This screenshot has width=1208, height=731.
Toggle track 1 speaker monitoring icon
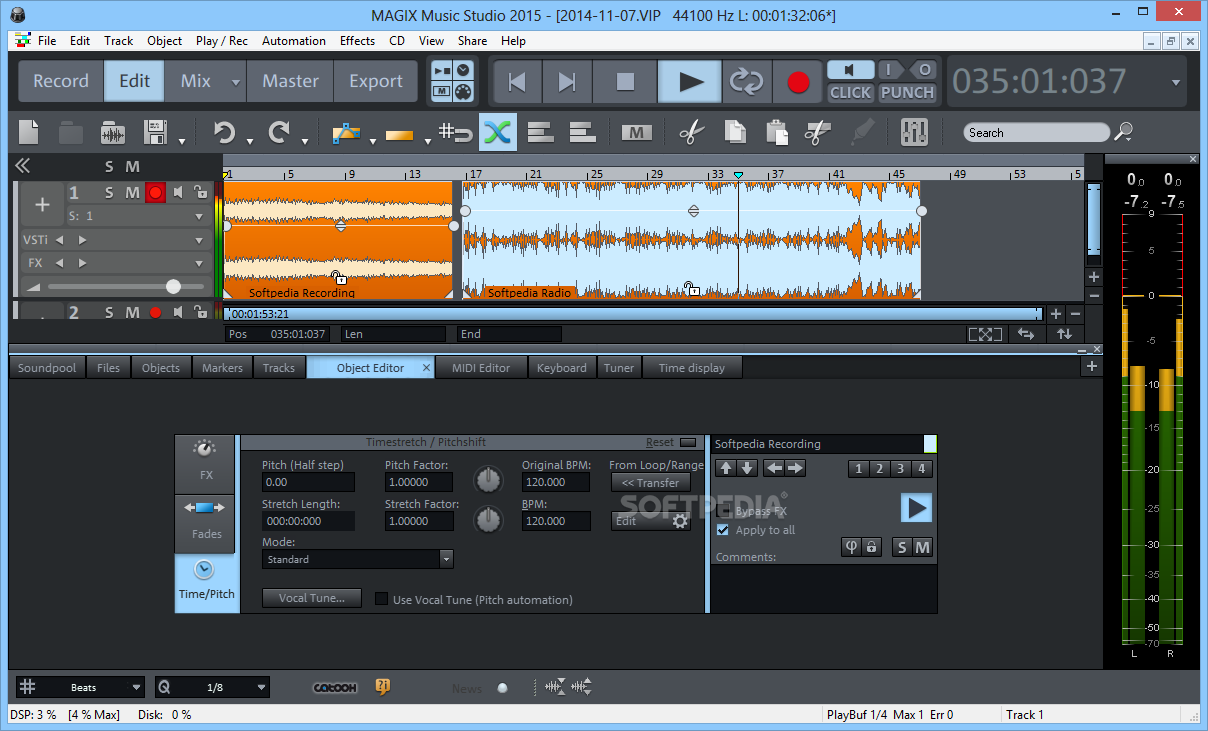point(178,193)
